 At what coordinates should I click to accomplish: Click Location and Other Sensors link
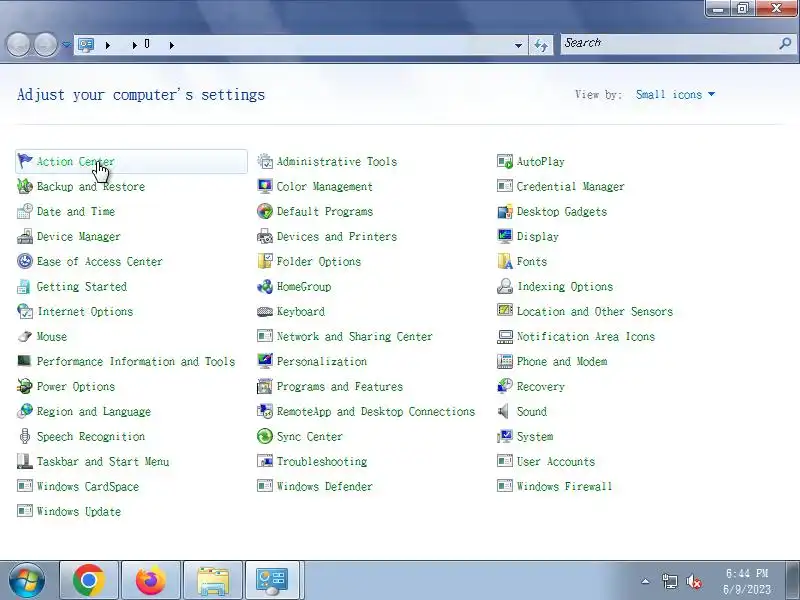coord(595,312)
